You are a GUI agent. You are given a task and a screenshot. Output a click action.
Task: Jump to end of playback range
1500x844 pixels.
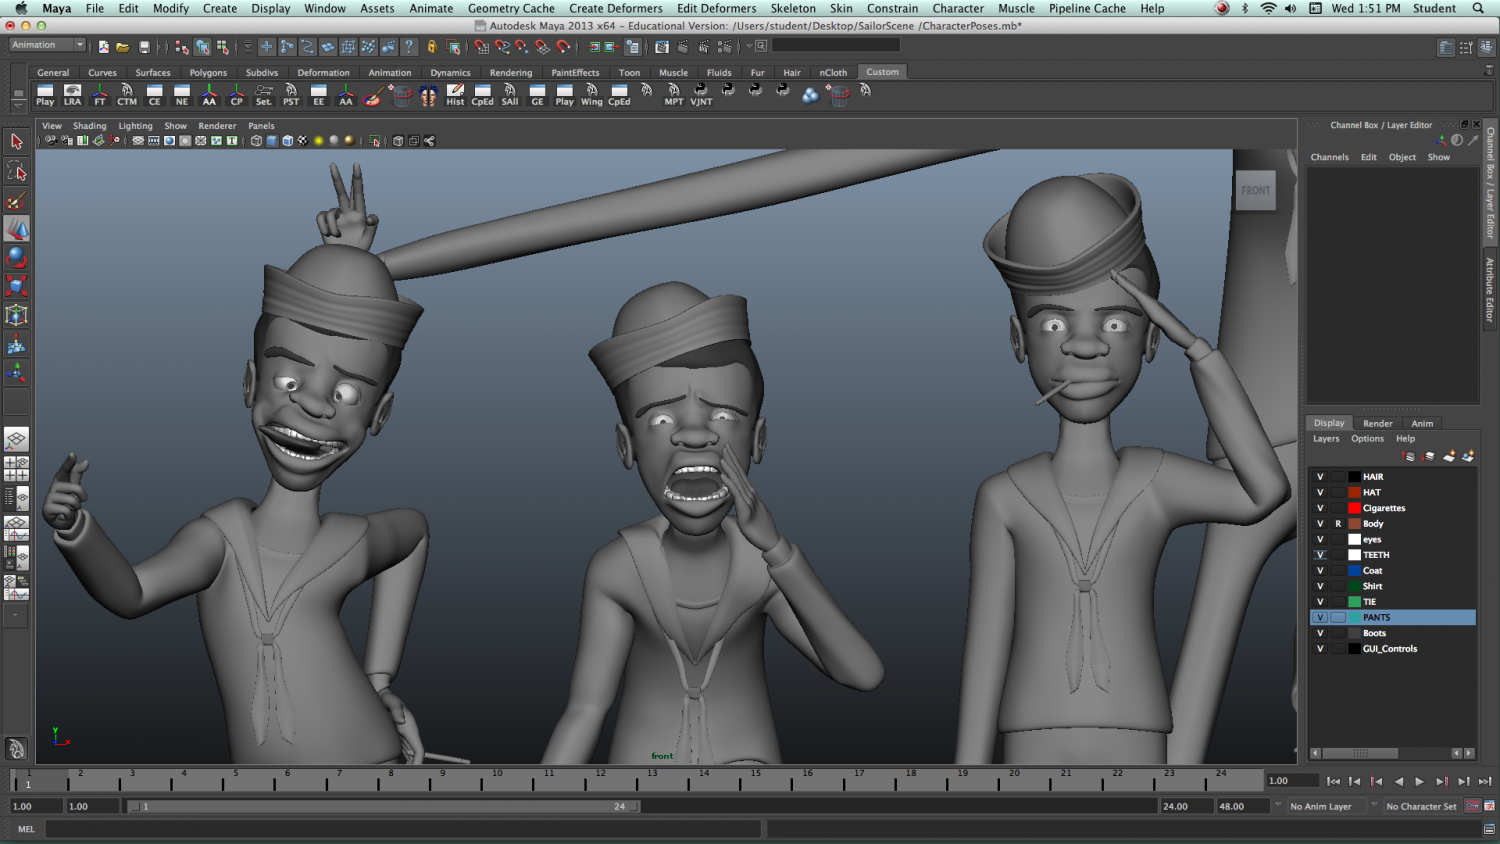tap(1485, 781)
